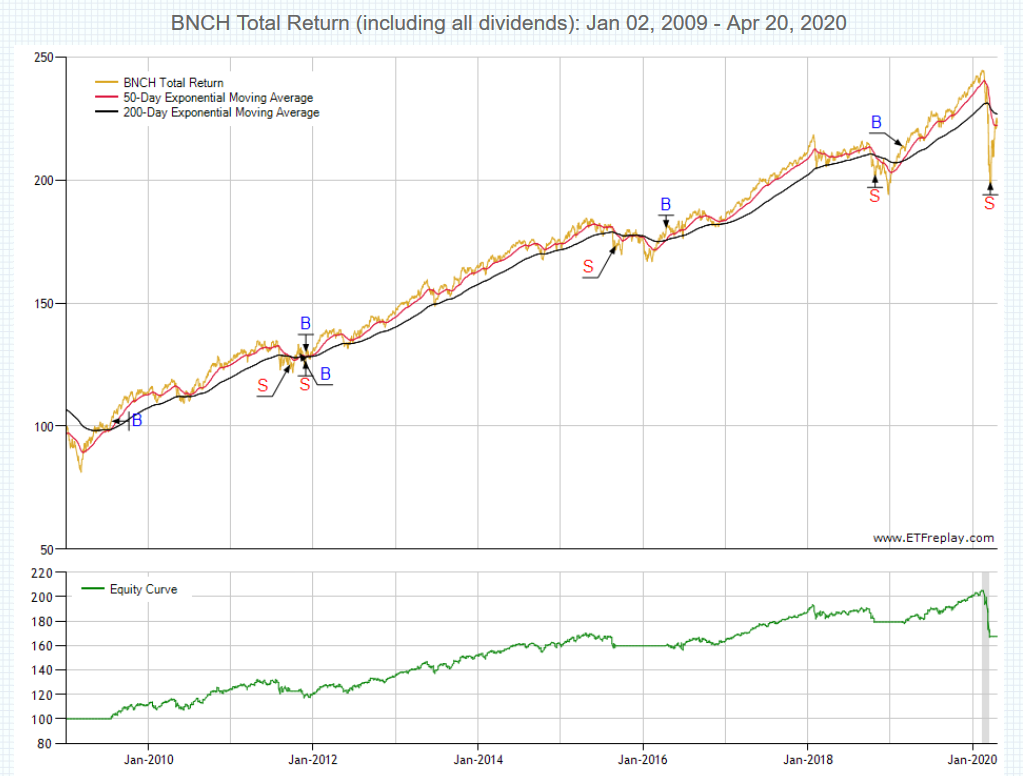The image size is (1023, 776).
Task: Click the blue B buy marker near 2009
Action: 137,421
